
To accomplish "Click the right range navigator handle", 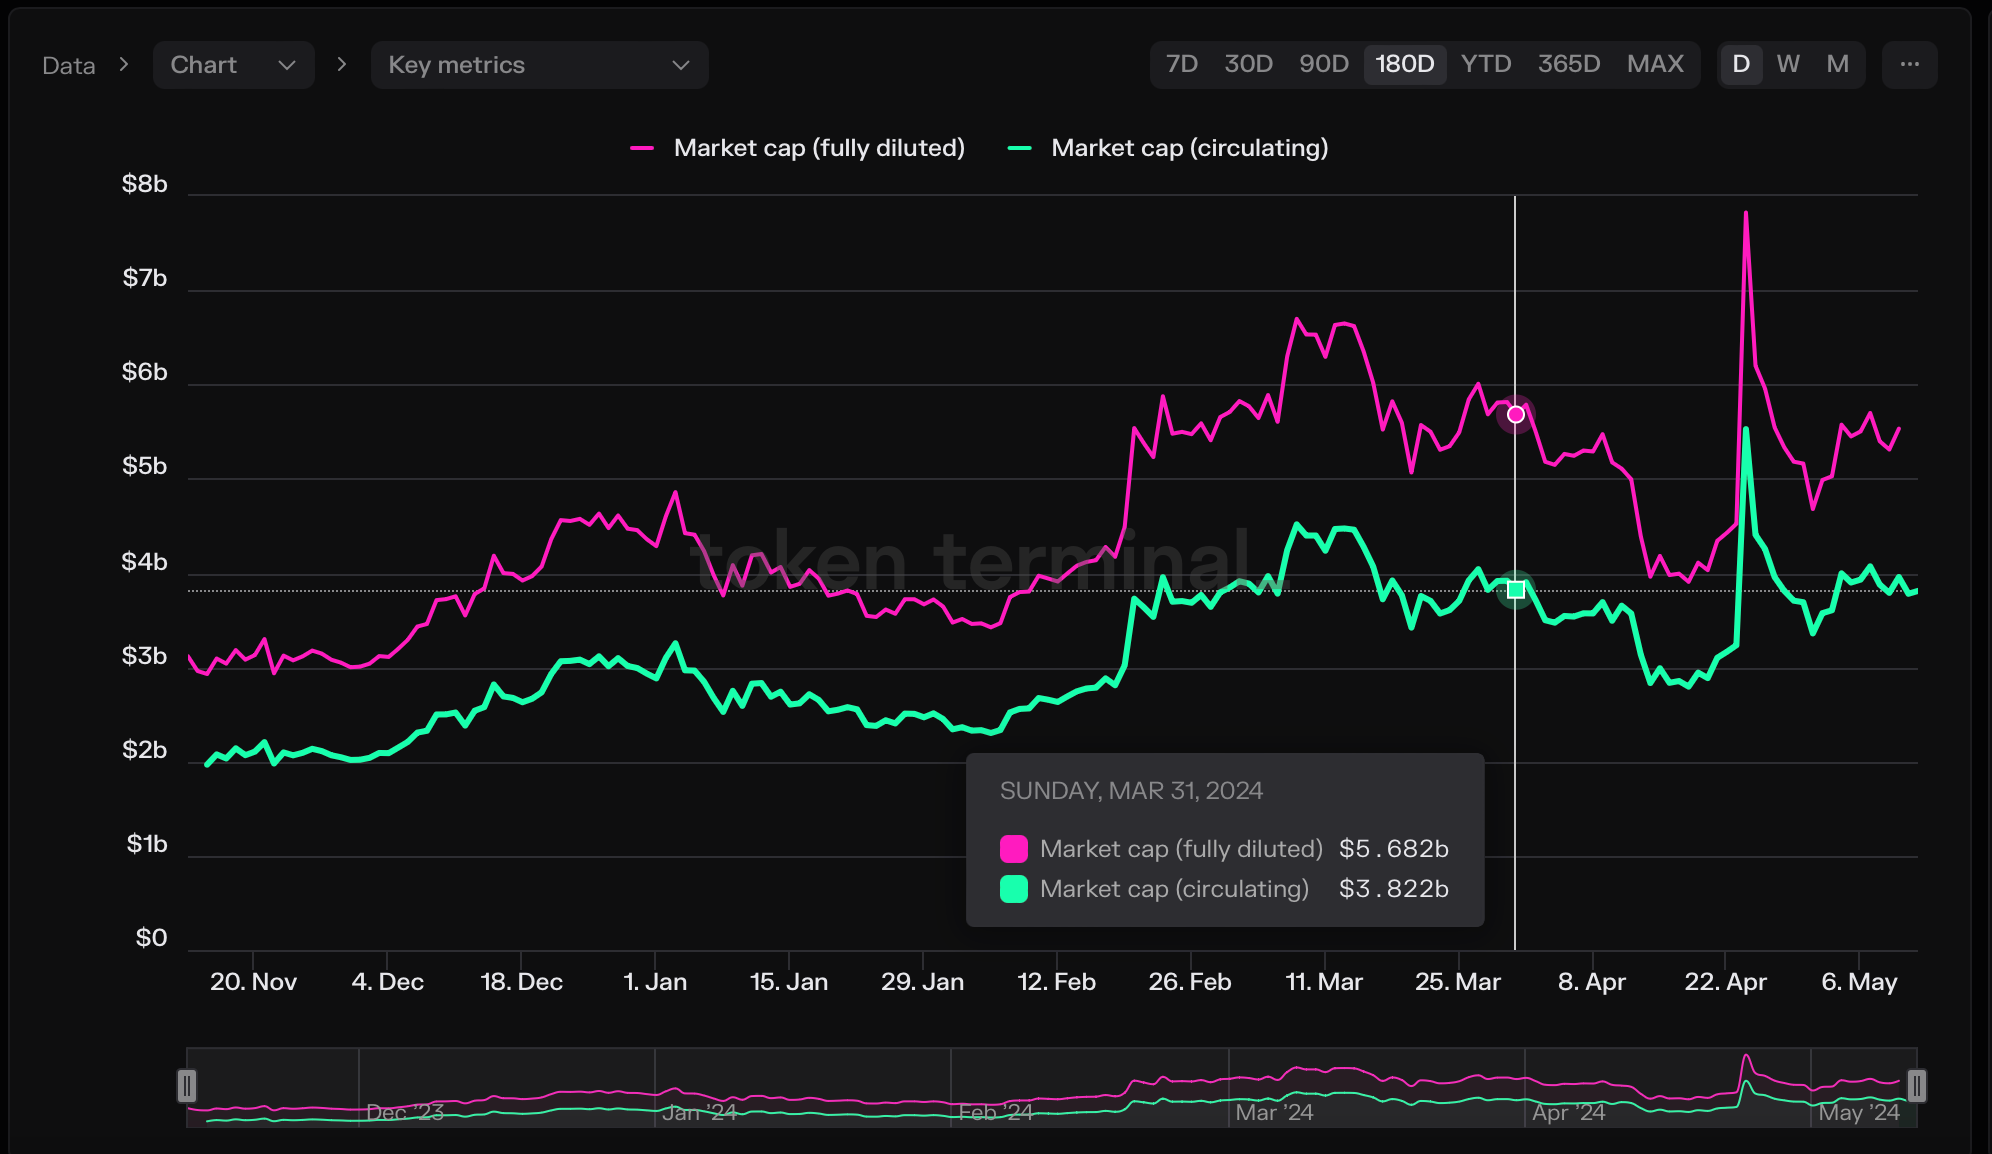I will tap(1916, 1086).
